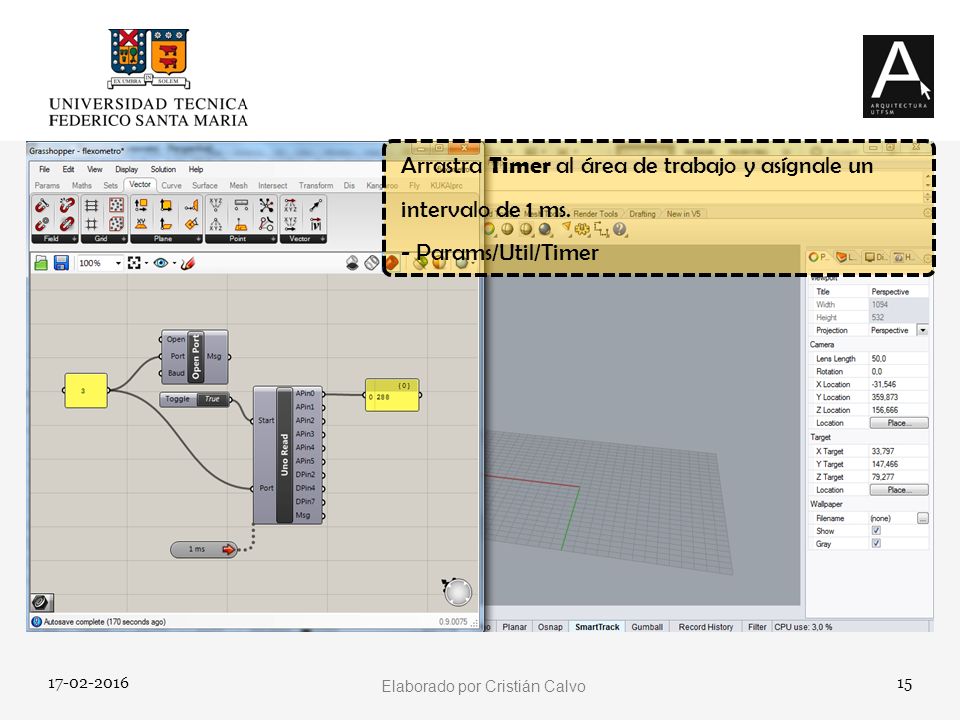Click the Closest Points star icon in Point group

266,206
